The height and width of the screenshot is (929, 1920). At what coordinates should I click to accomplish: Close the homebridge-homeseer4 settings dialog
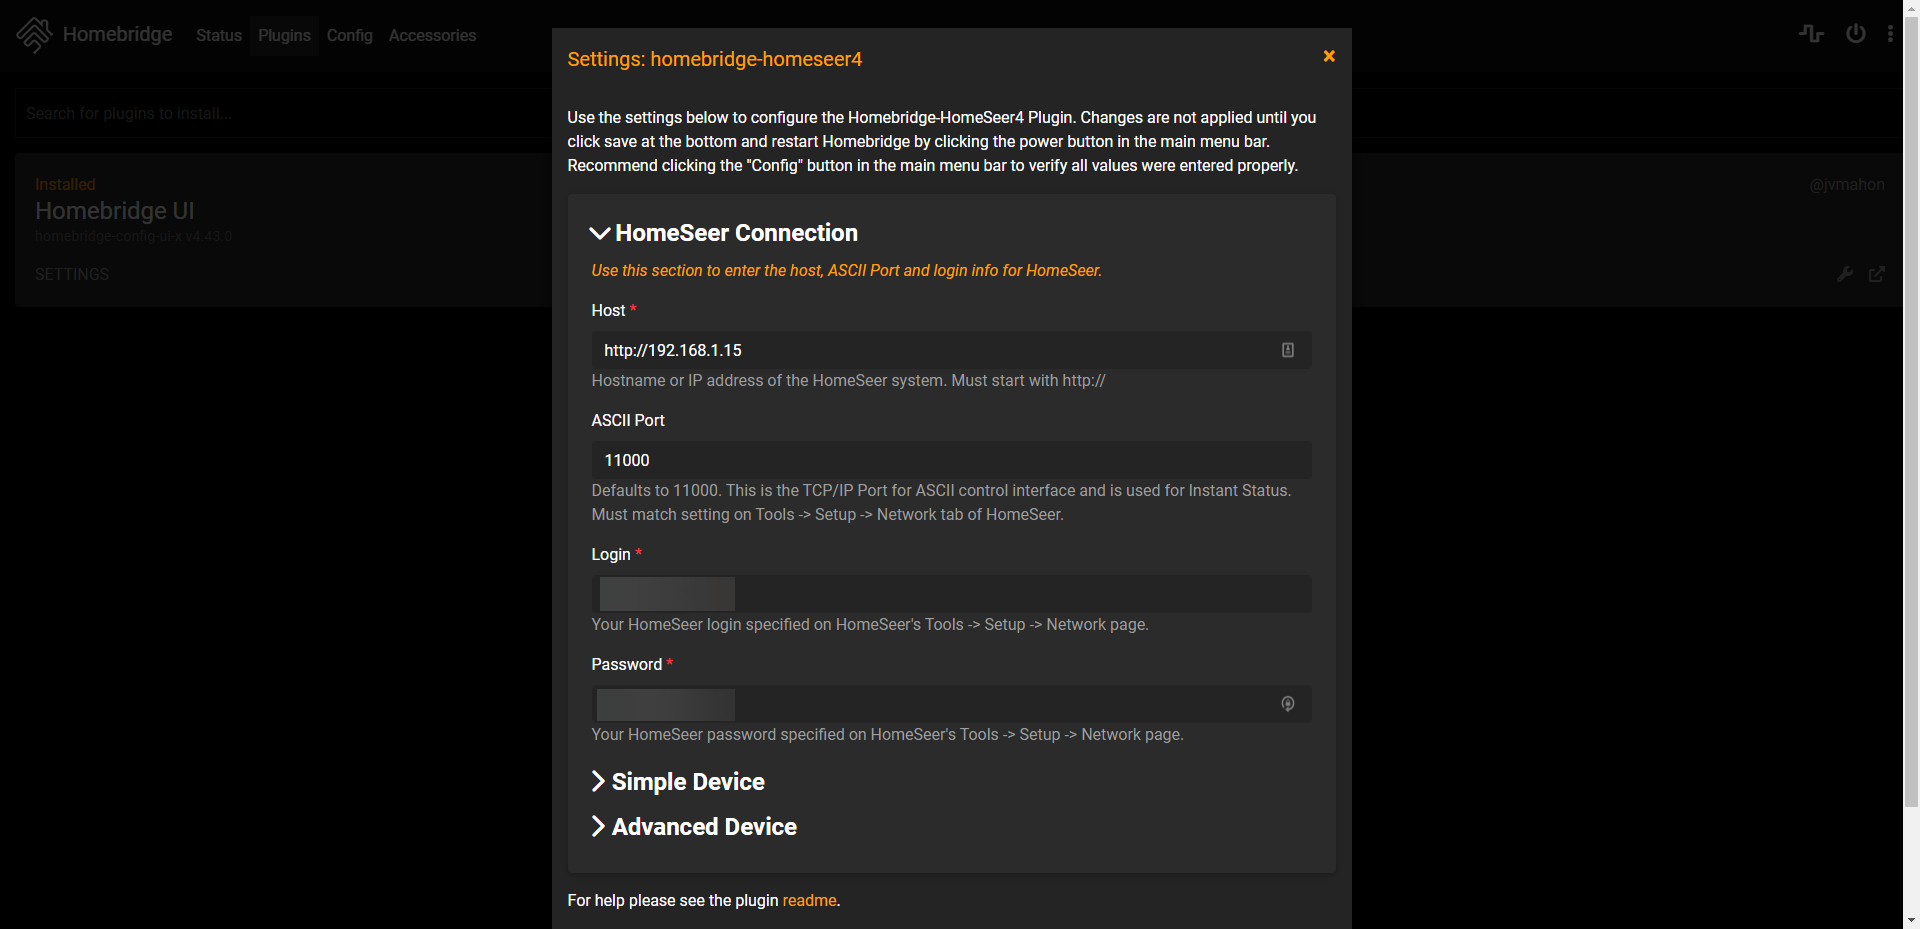tap(1329, 56)
